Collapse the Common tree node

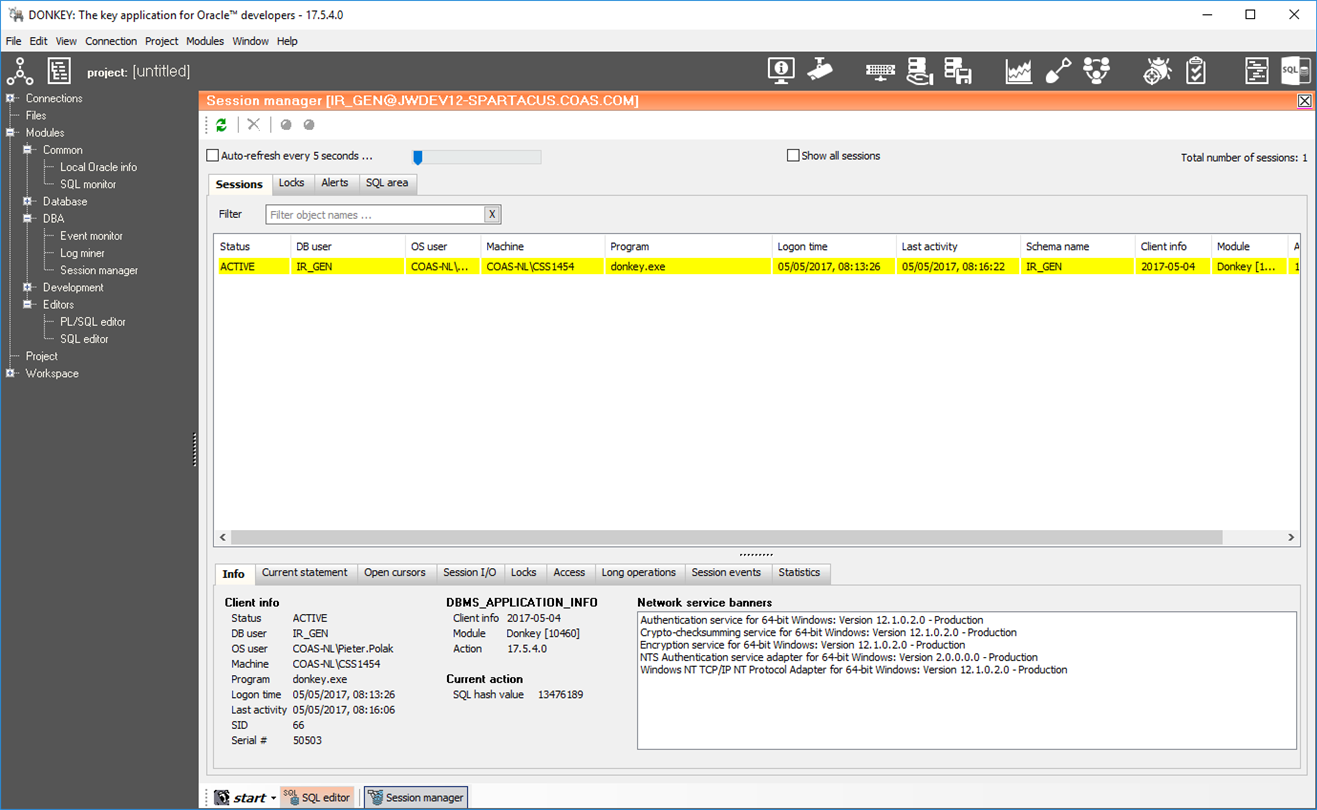coord(28,150)
